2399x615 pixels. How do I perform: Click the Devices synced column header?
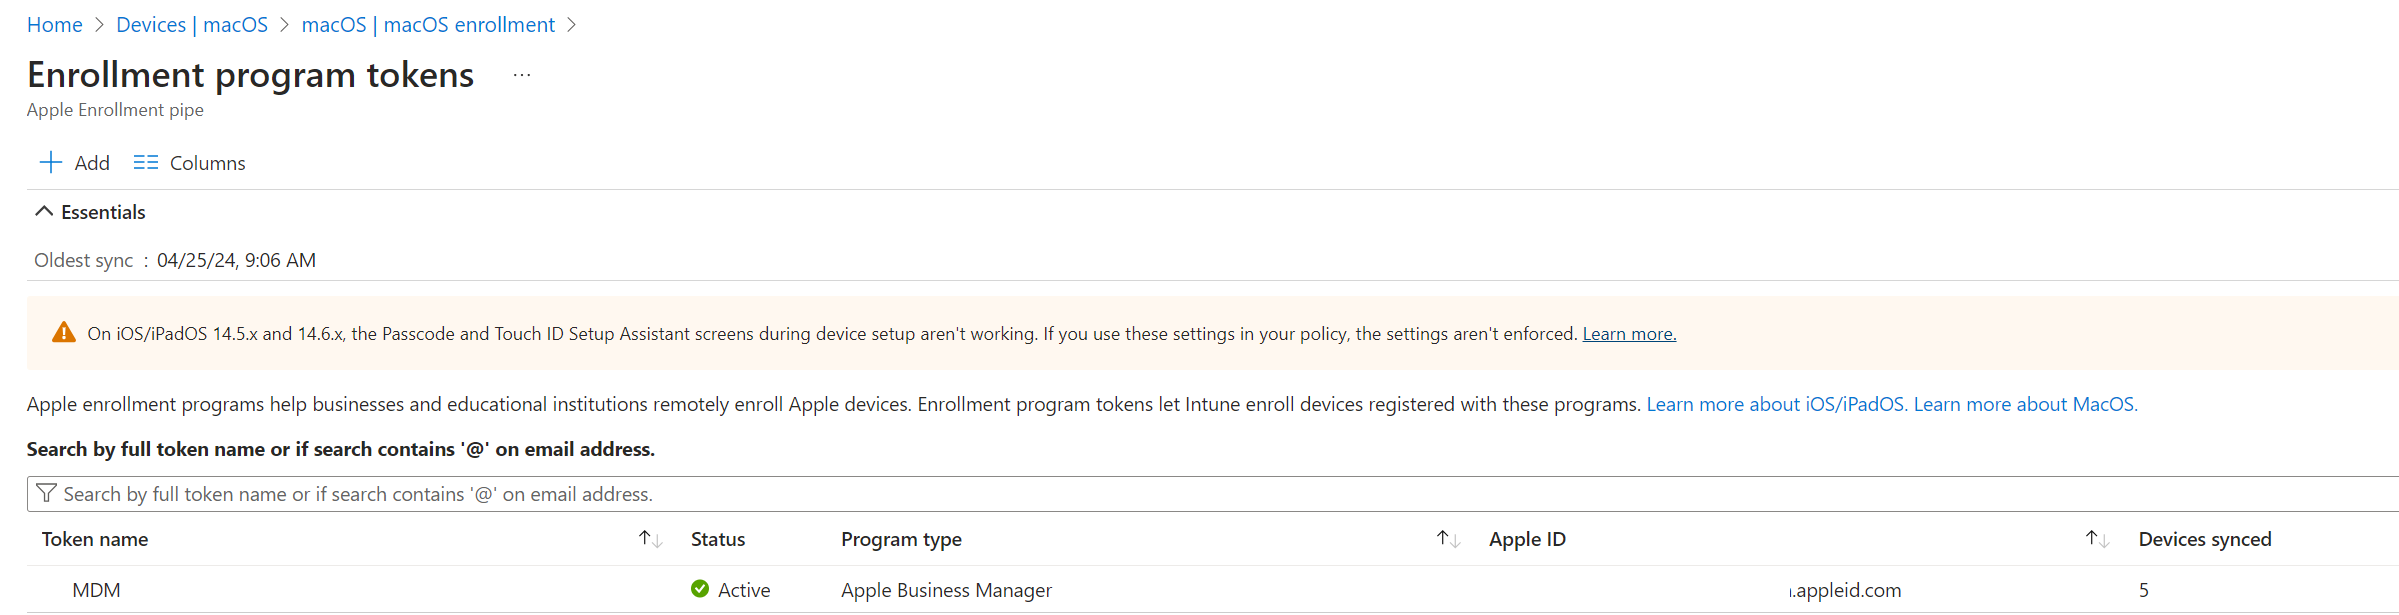click(x=2204, y=539)
